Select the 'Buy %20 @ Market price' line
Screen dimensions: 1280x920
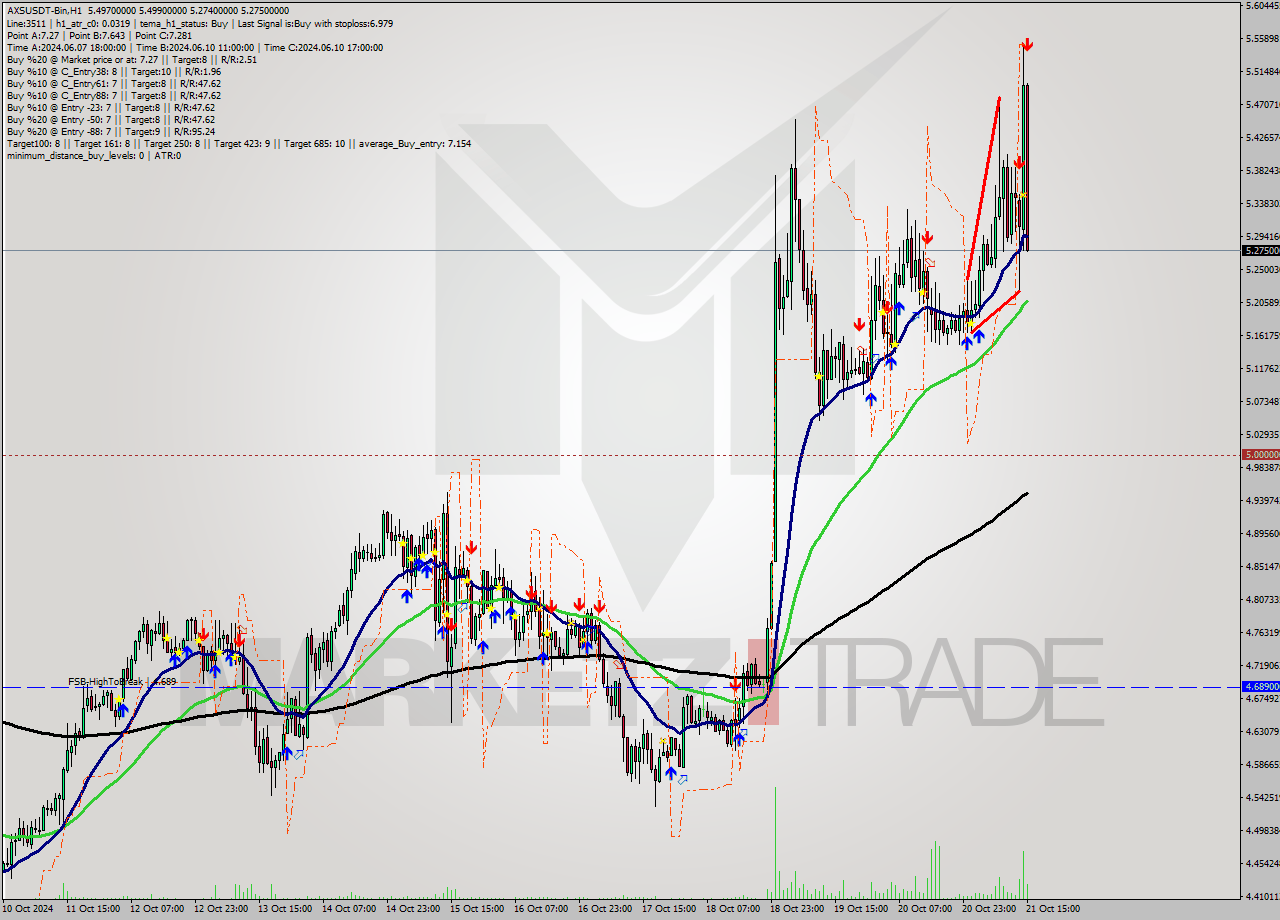pyautogui.click(x=131, y=59)
